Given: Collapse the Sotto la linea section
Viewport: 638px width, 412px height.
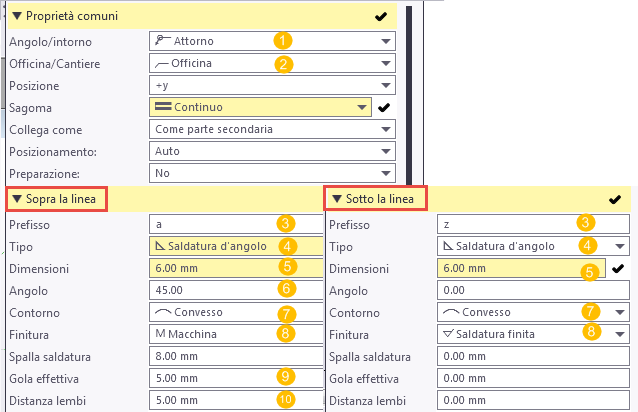Looking at the screenshot, I should pyautogui.click(x=336, y=199).
